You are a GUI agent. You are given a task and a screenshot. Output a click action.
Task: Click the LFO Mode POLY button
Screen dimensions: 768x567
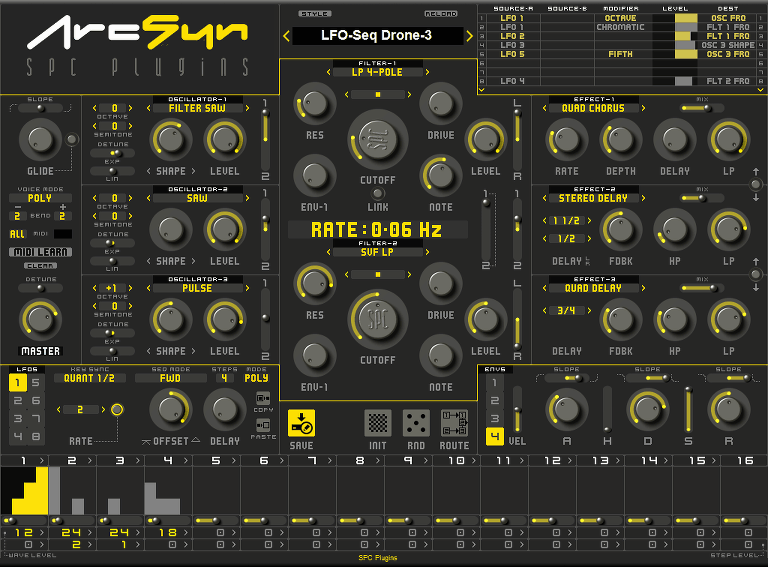pyautogui.click(x=256, y=378)
